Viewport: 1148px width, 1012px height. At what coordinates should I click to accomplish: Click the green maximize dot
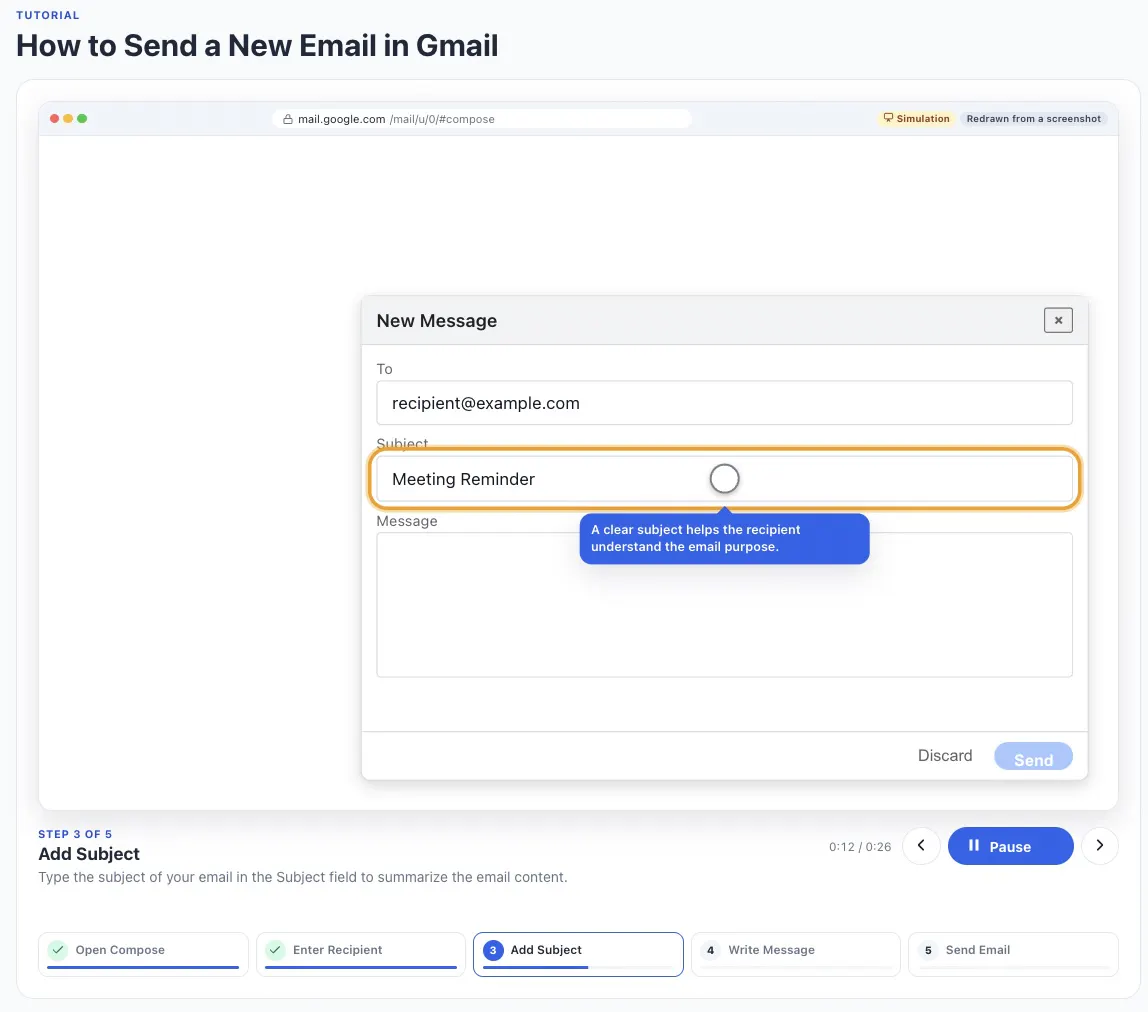(82, 119)
